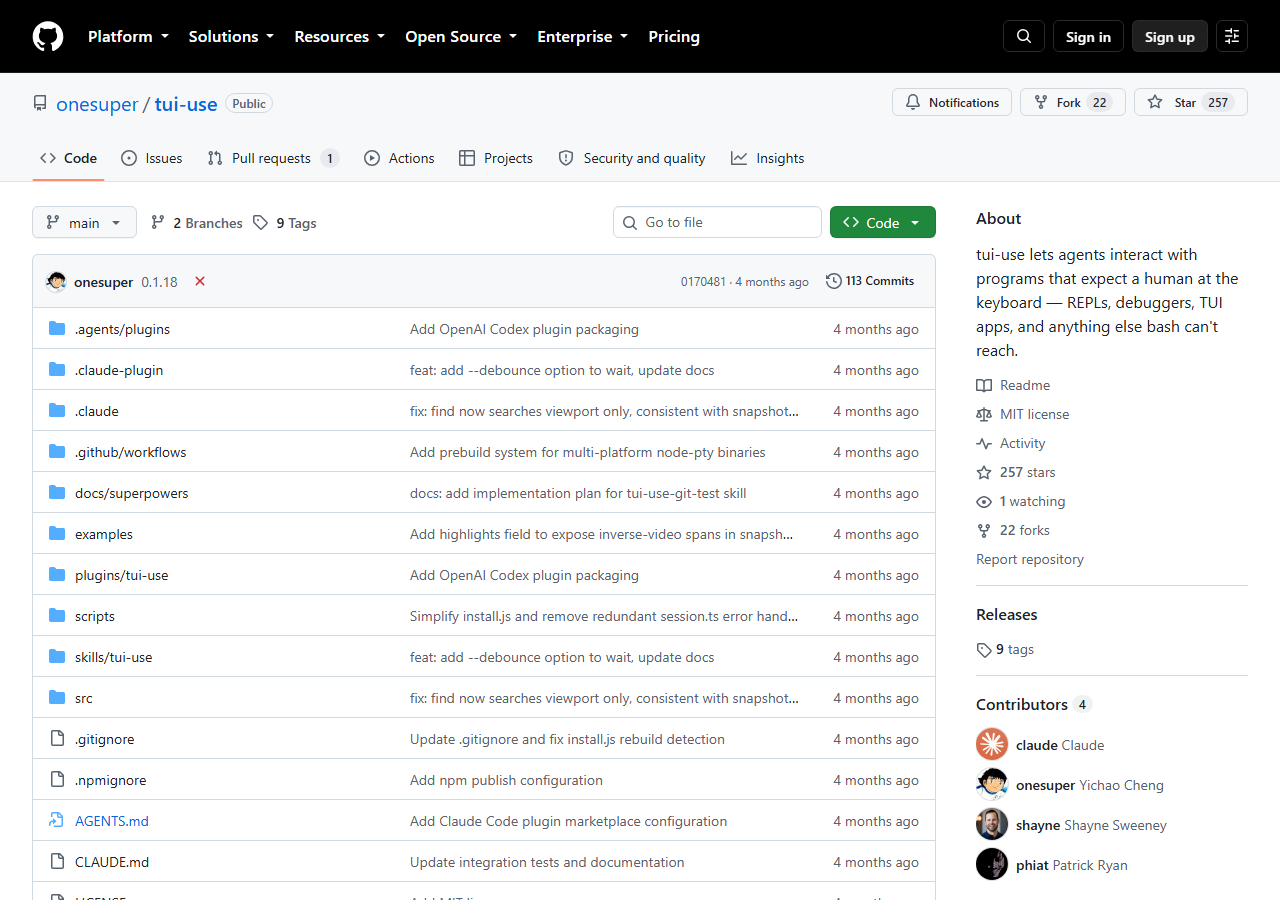Switch to the Pull requests tab
The image size is (1280, 900).
273,158
